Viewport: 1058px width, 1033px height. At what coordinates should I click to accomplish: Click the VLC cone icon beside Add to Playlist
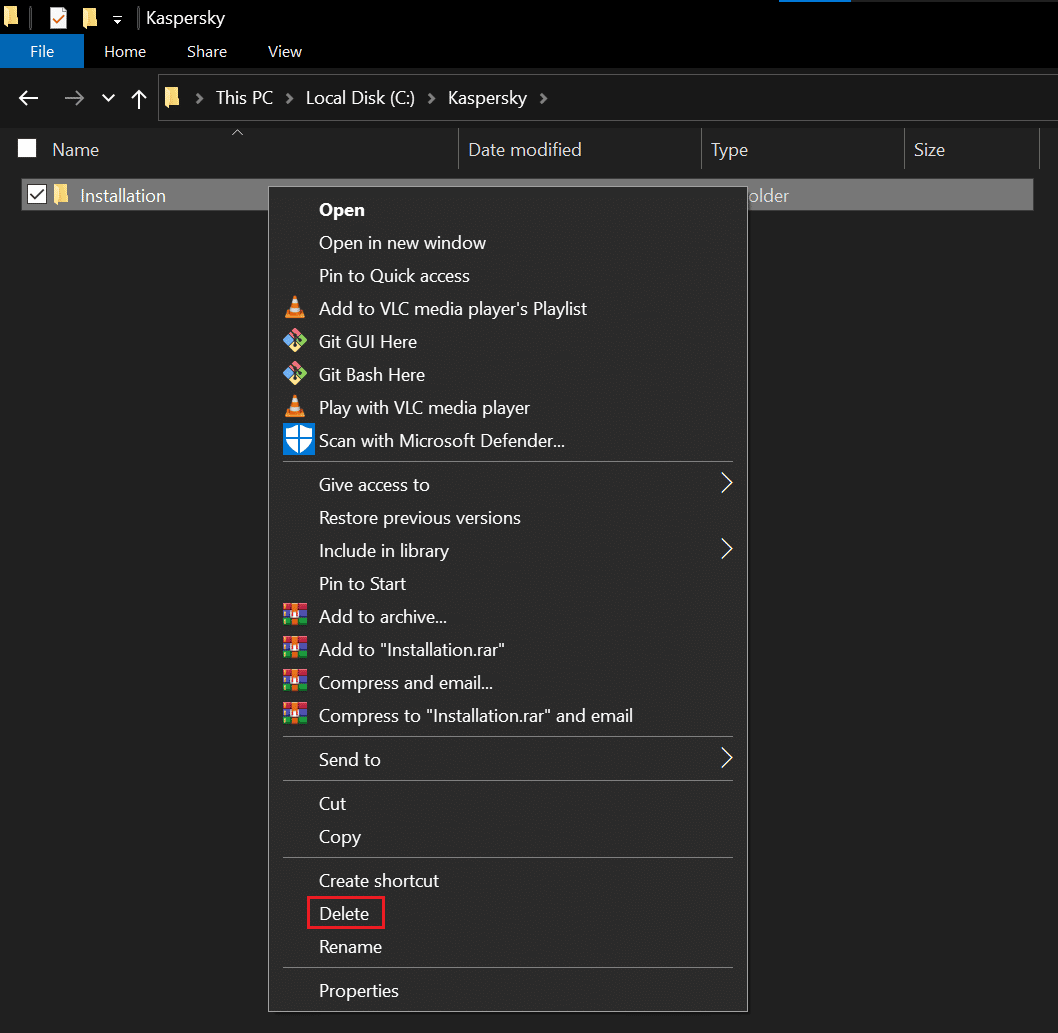(x=295, y=308)
